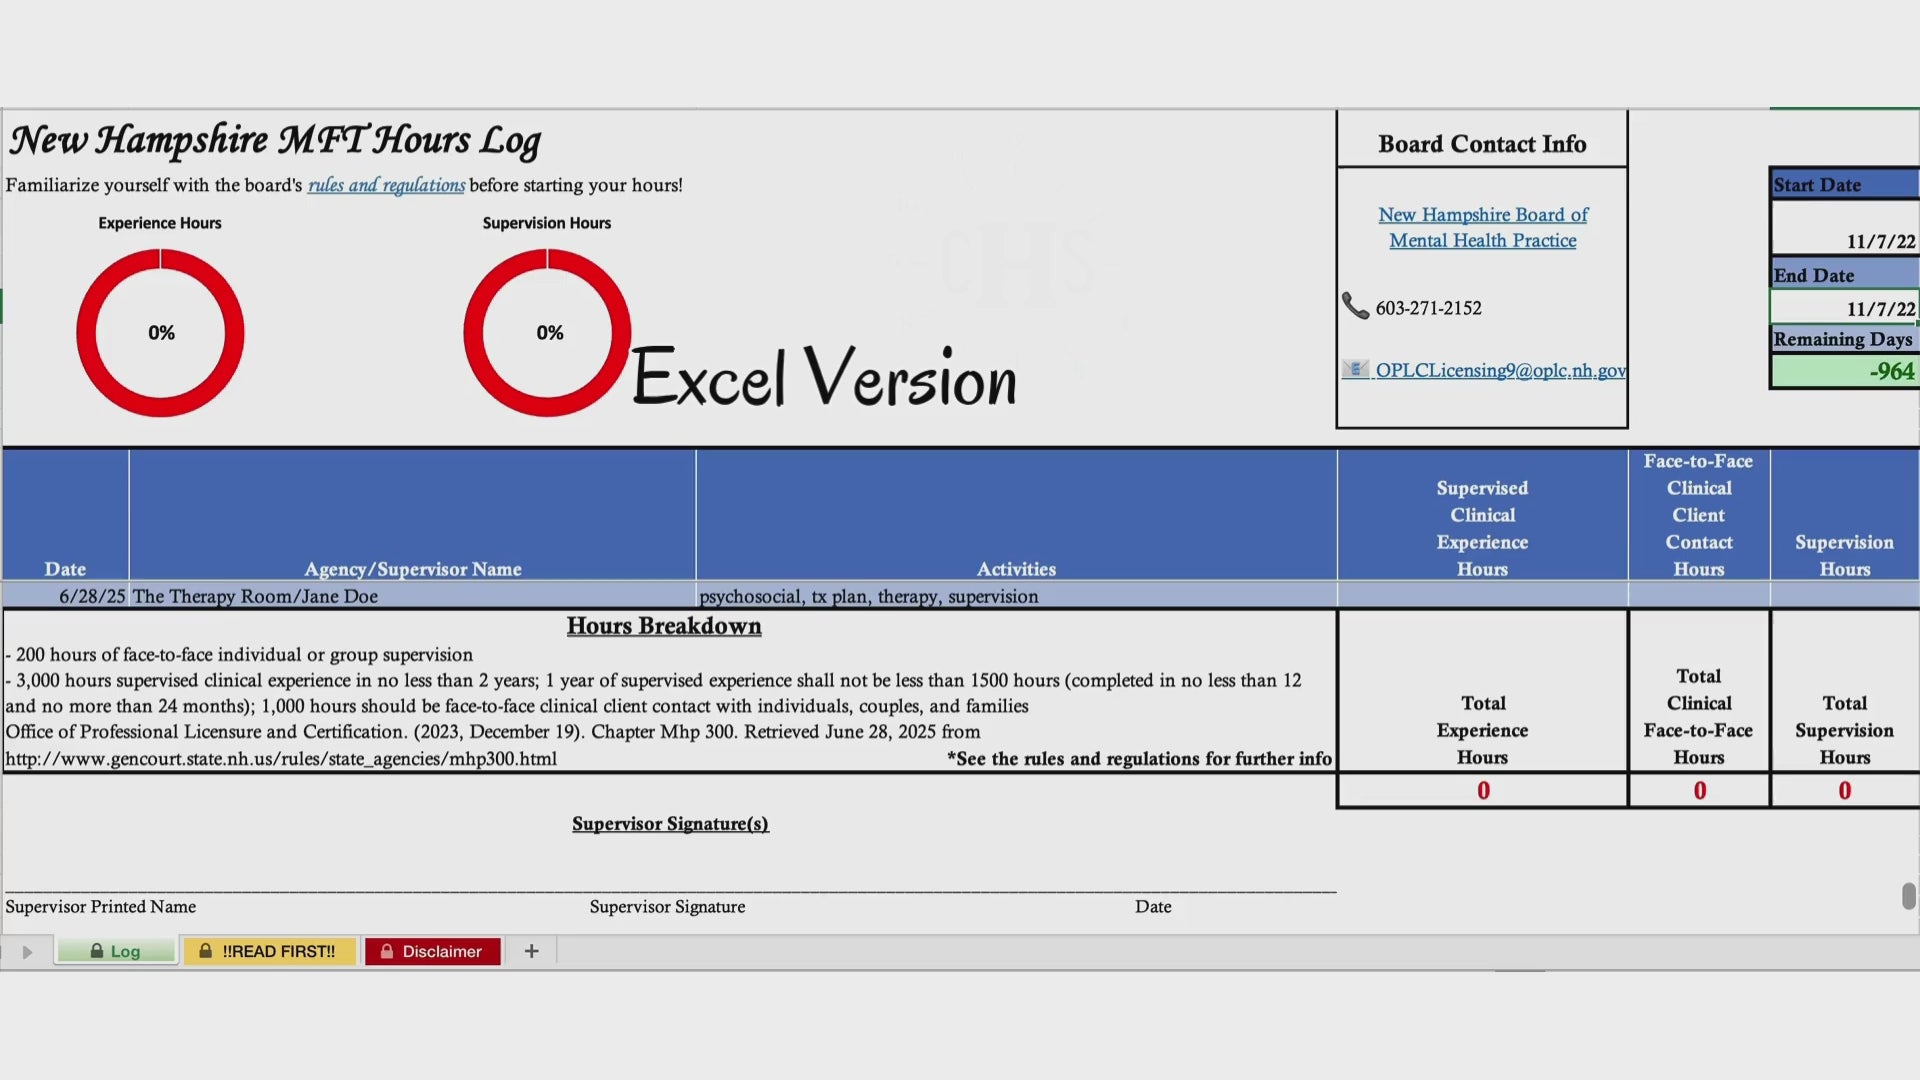Select empty Supervised Clinical Experience Hours cell for 6/28/25
This screenshot has width=1920, height=1080.
1482,596
